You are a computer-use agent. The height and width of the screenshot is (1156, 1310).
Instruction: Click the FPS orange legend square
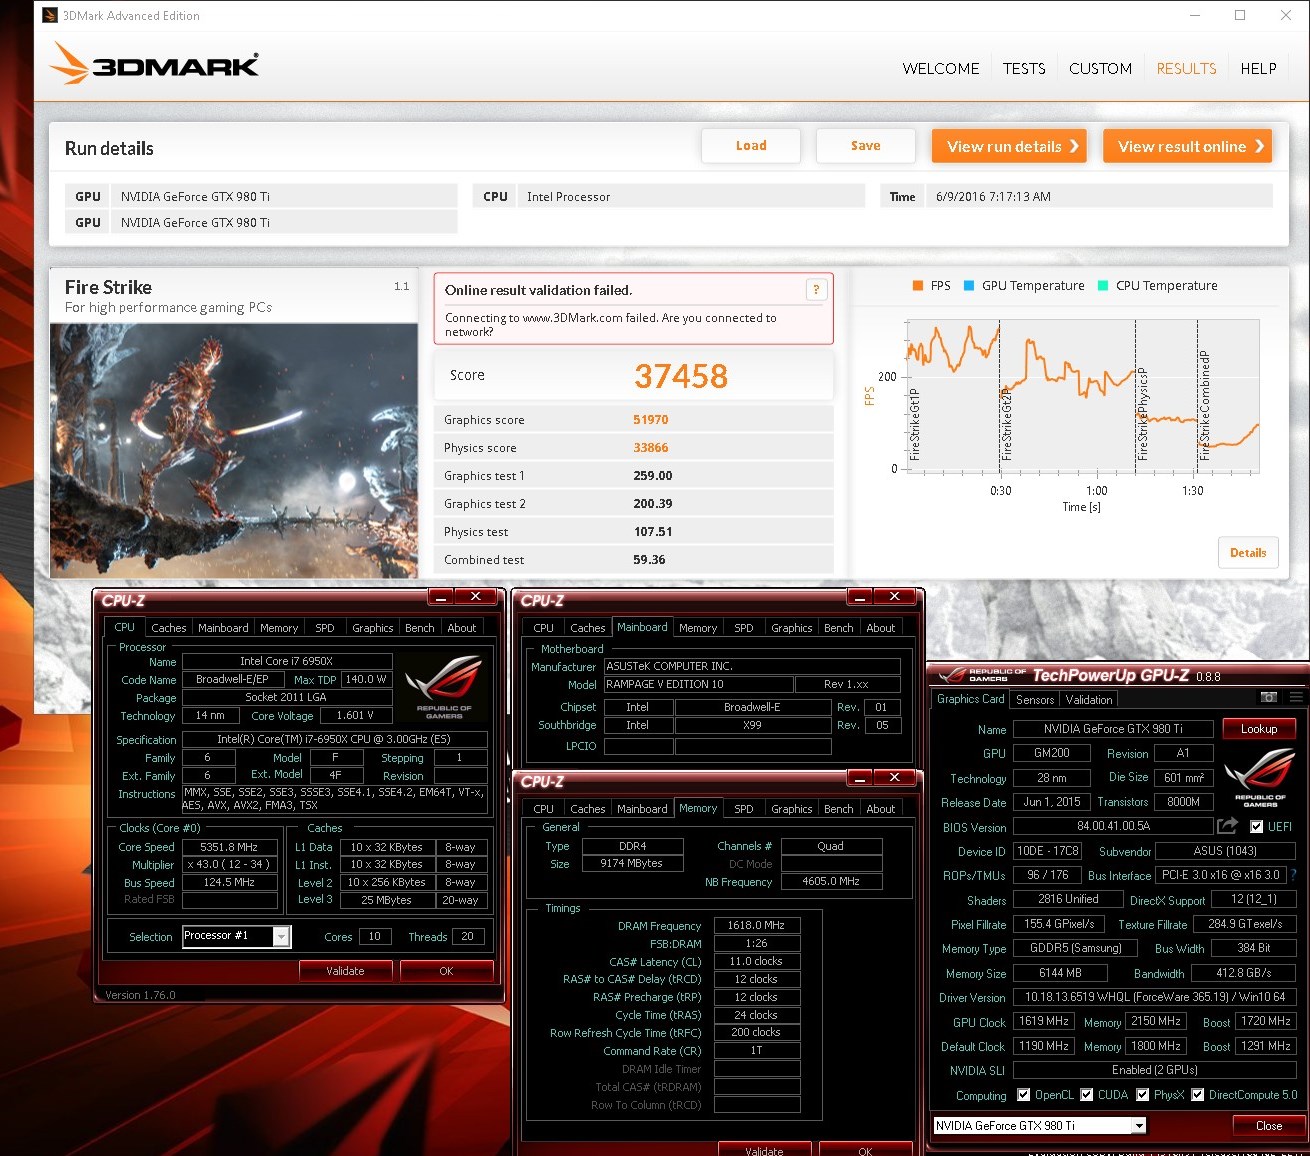918,286
